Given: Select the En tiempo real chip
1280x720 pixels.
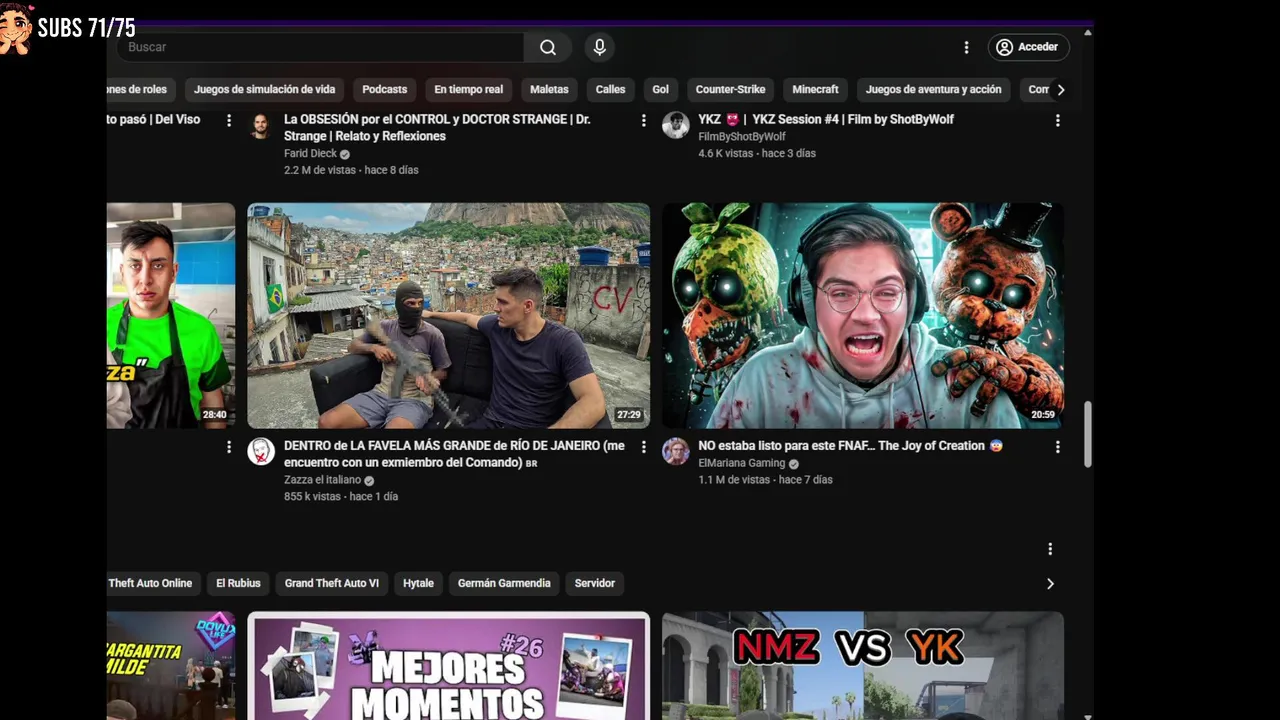Looking at the screenshot, I should 468,90.
